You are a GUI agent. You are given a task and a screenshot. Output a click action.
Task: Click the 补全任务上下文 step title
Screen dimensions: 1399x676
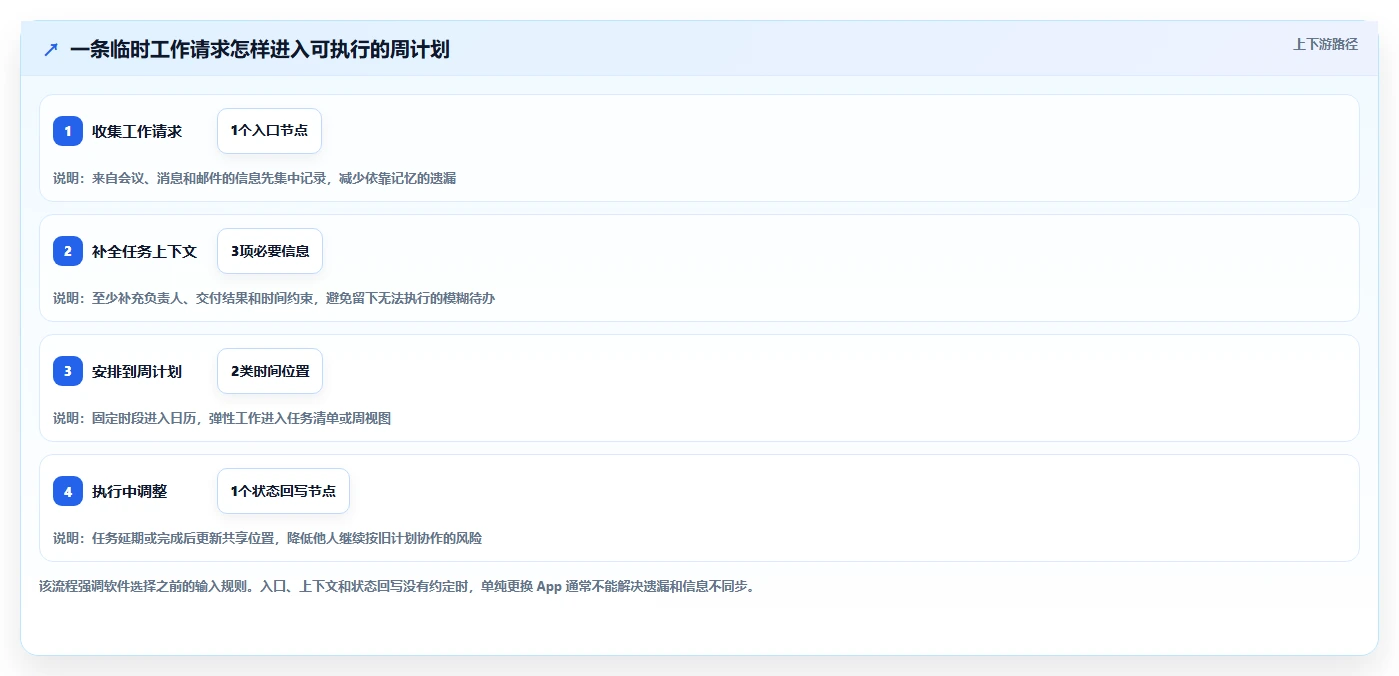point(144,251)
